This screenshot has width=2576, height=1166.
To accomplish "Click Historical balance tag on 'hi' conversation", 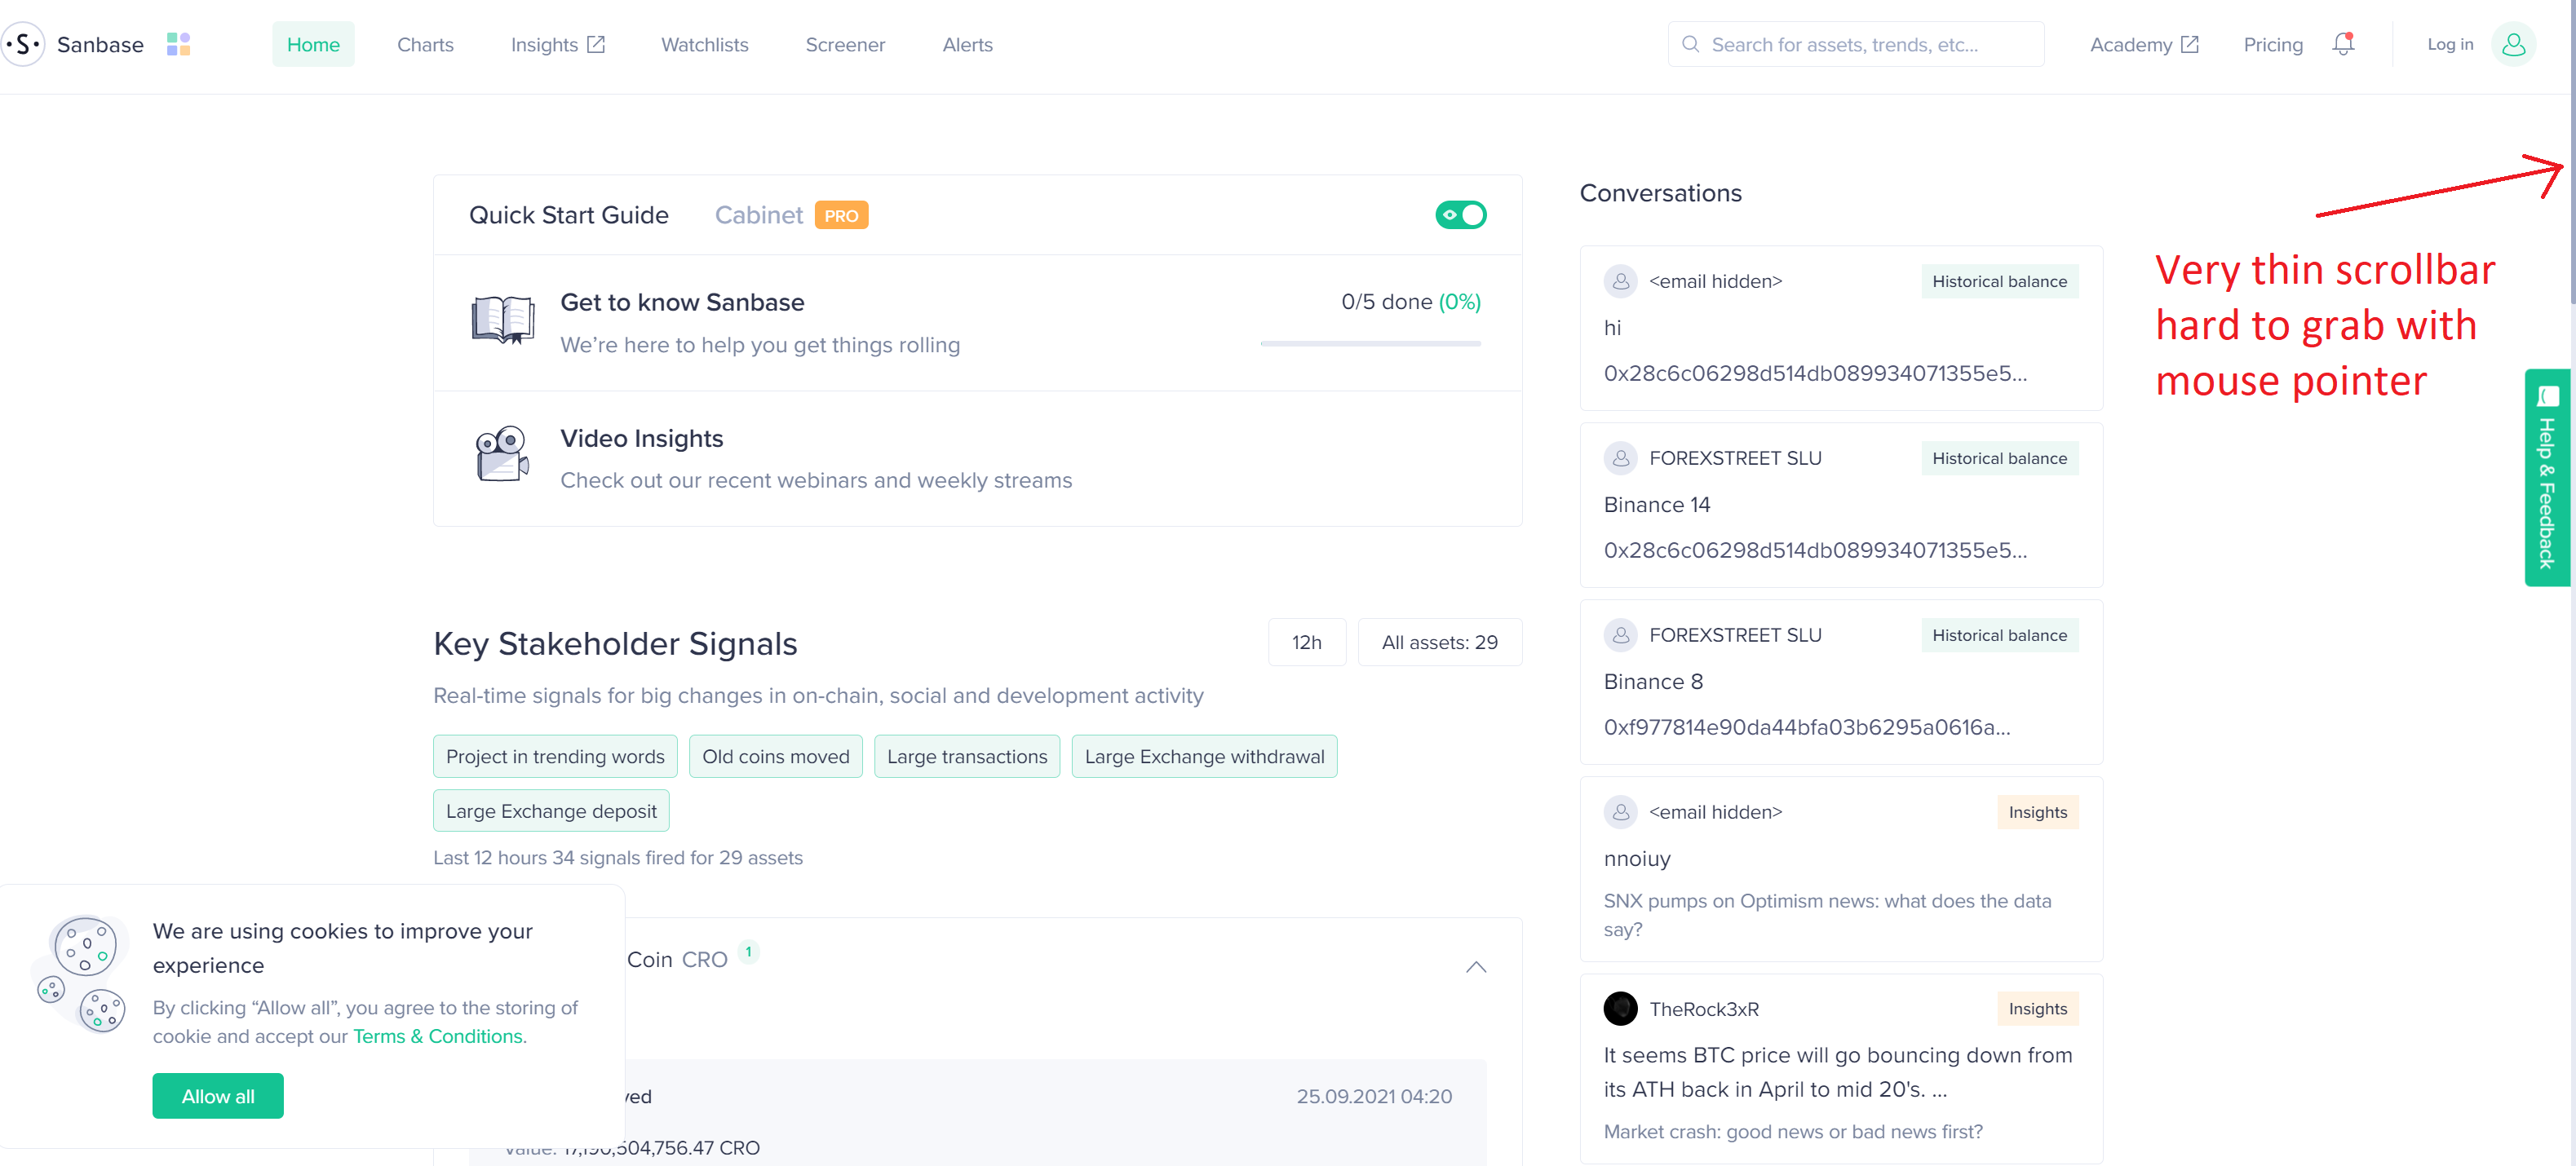I will pyautogui.click(x=1999, y=281).
